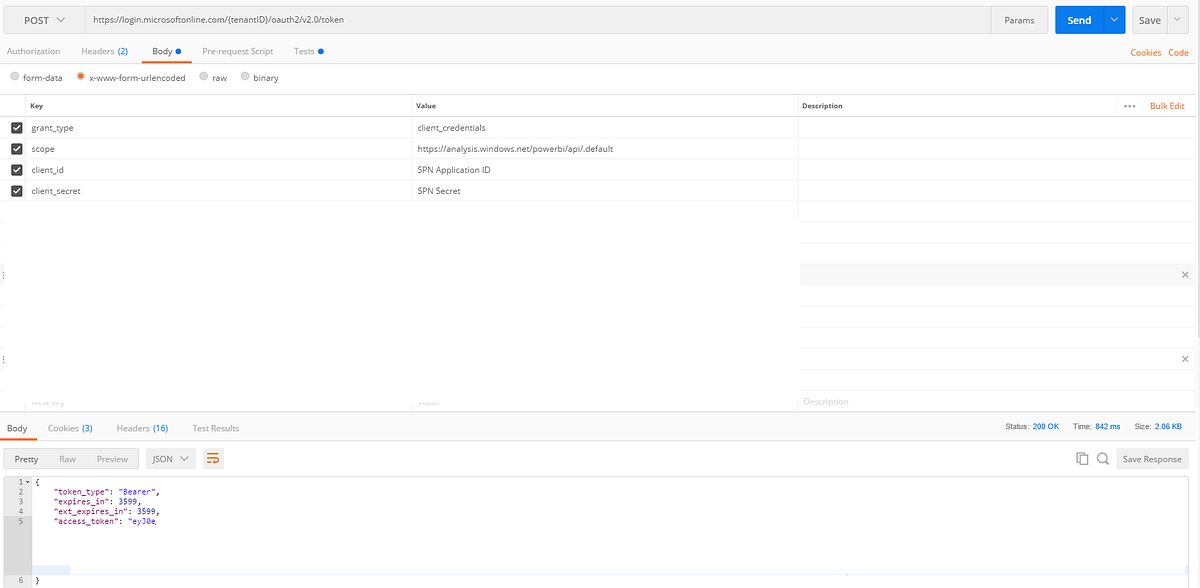
Task: Select the raw body type radio button
Action: 202,76
